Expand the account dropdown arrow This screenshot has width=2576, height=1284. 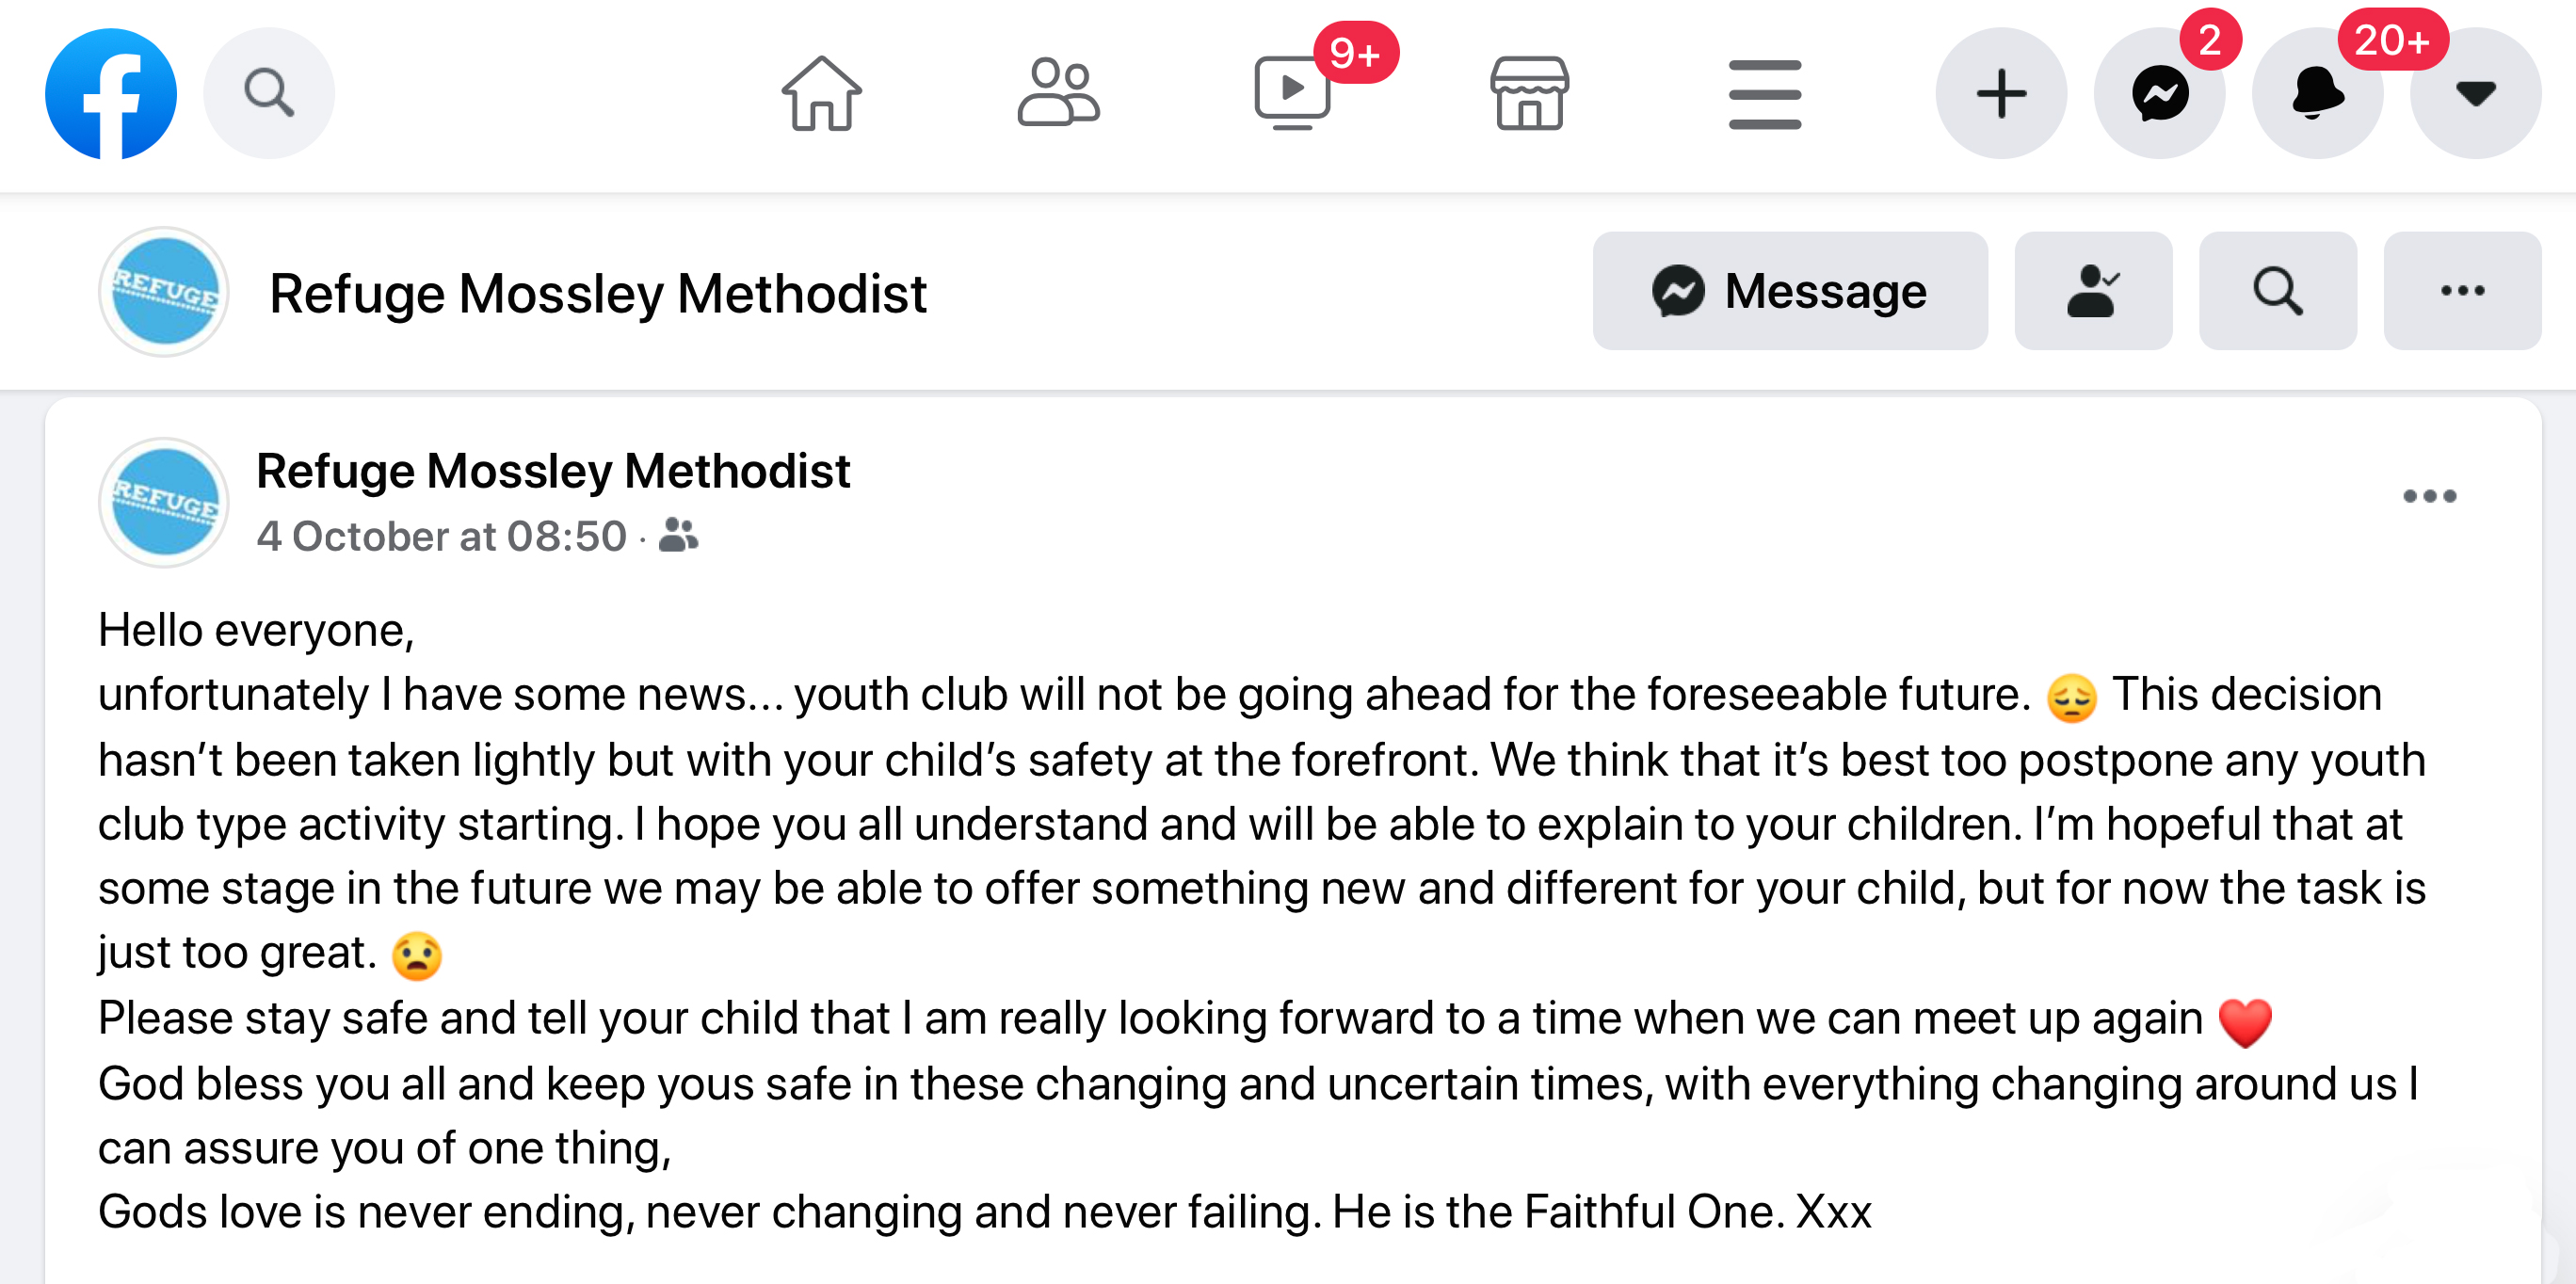pos(2475,94)
